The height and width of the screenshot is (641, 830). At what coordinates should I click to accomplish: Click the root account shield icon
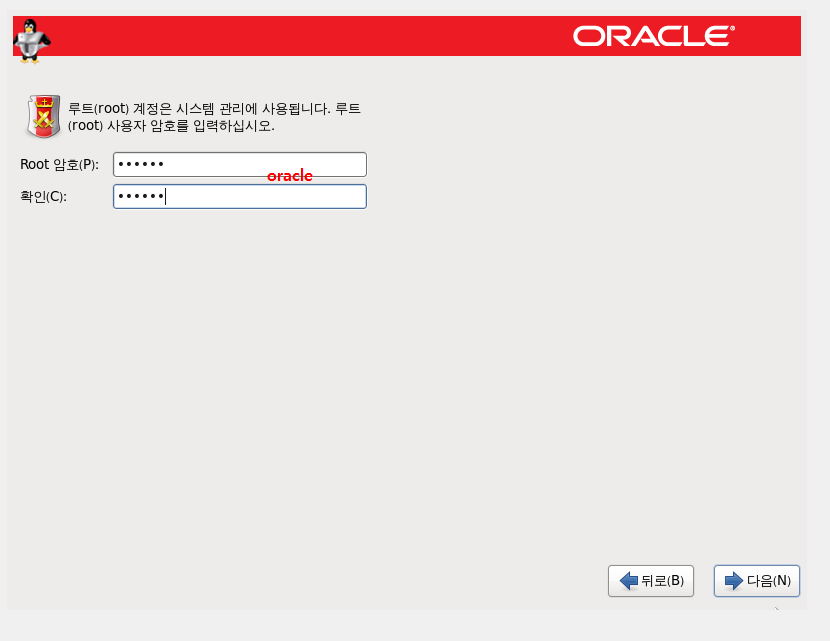coord(44,116)
